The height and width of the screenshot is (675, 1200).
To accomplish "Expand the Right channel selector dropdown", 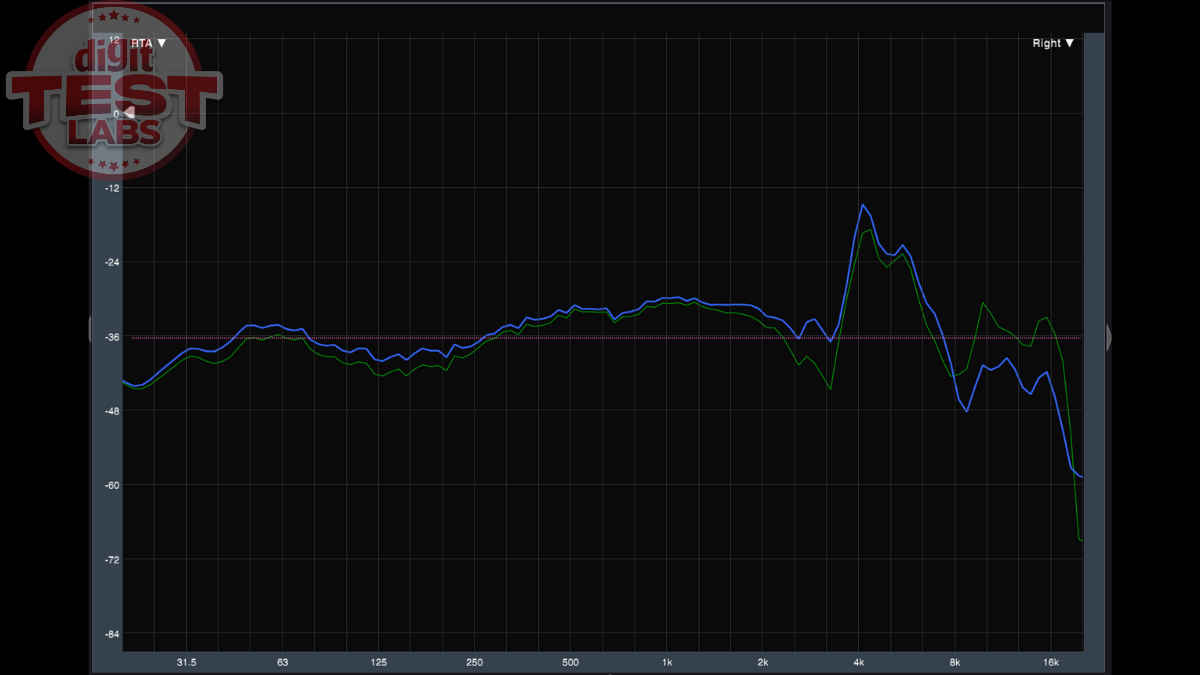I will tap(1053, 43).
